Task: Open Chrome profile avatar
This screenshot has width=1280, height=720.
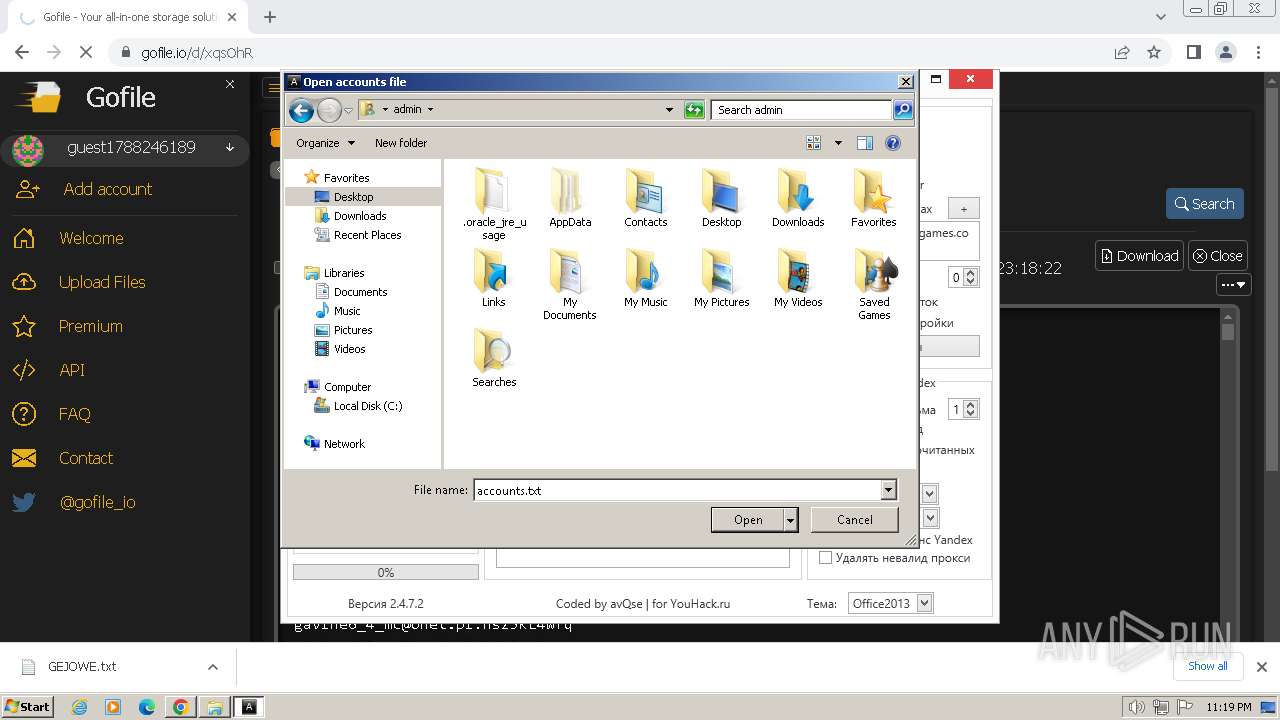Action: pyautogui.click(x=1225, y=52)
